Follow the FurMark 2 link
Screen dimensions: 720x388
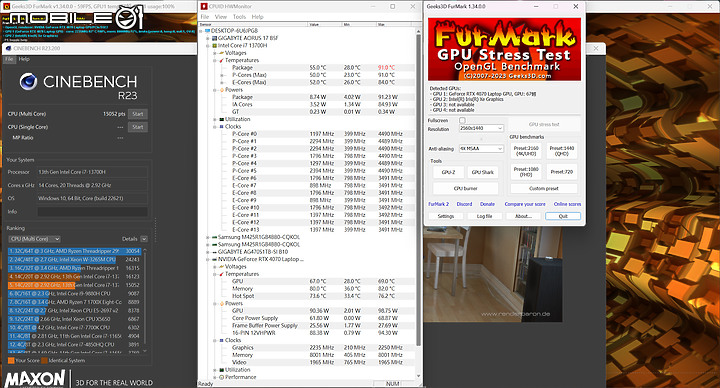[x=439, y=204]
